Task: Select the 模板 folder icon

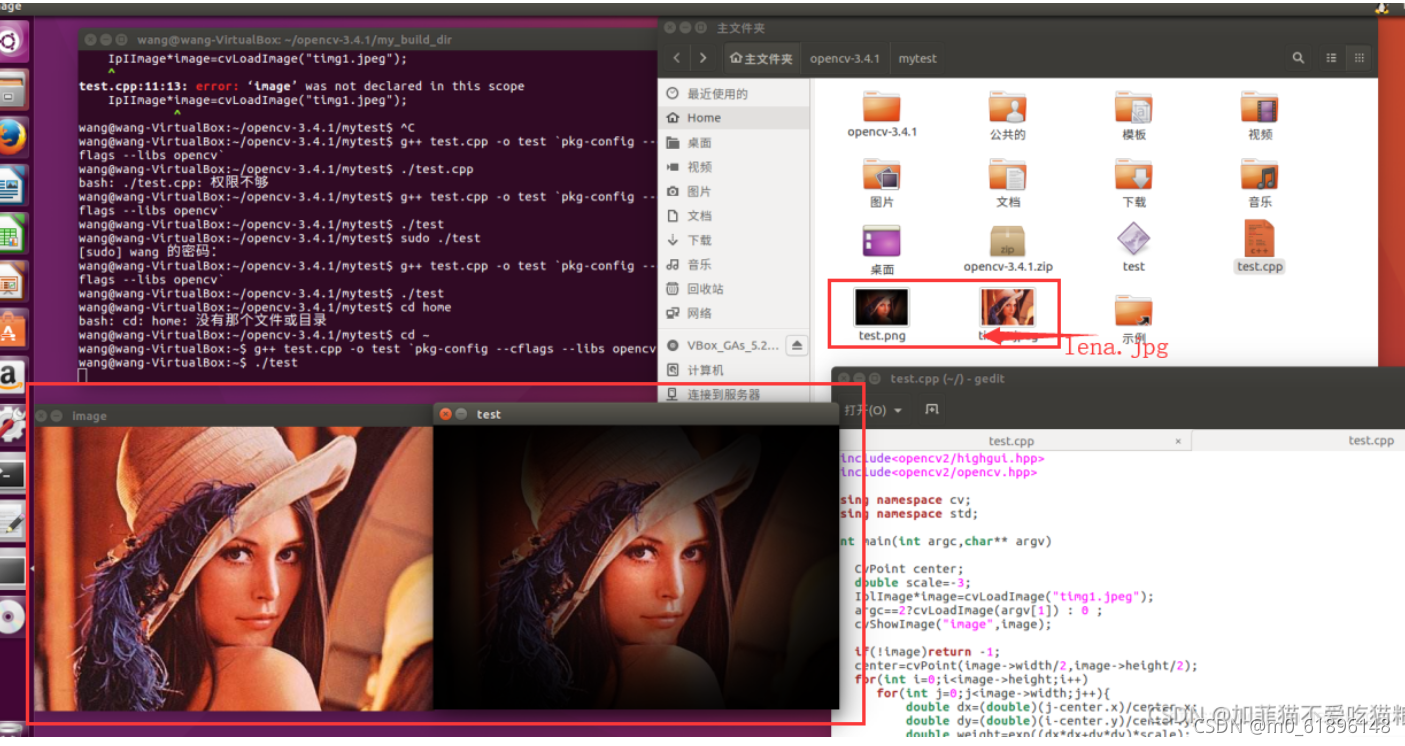Action: (1134, 107)
